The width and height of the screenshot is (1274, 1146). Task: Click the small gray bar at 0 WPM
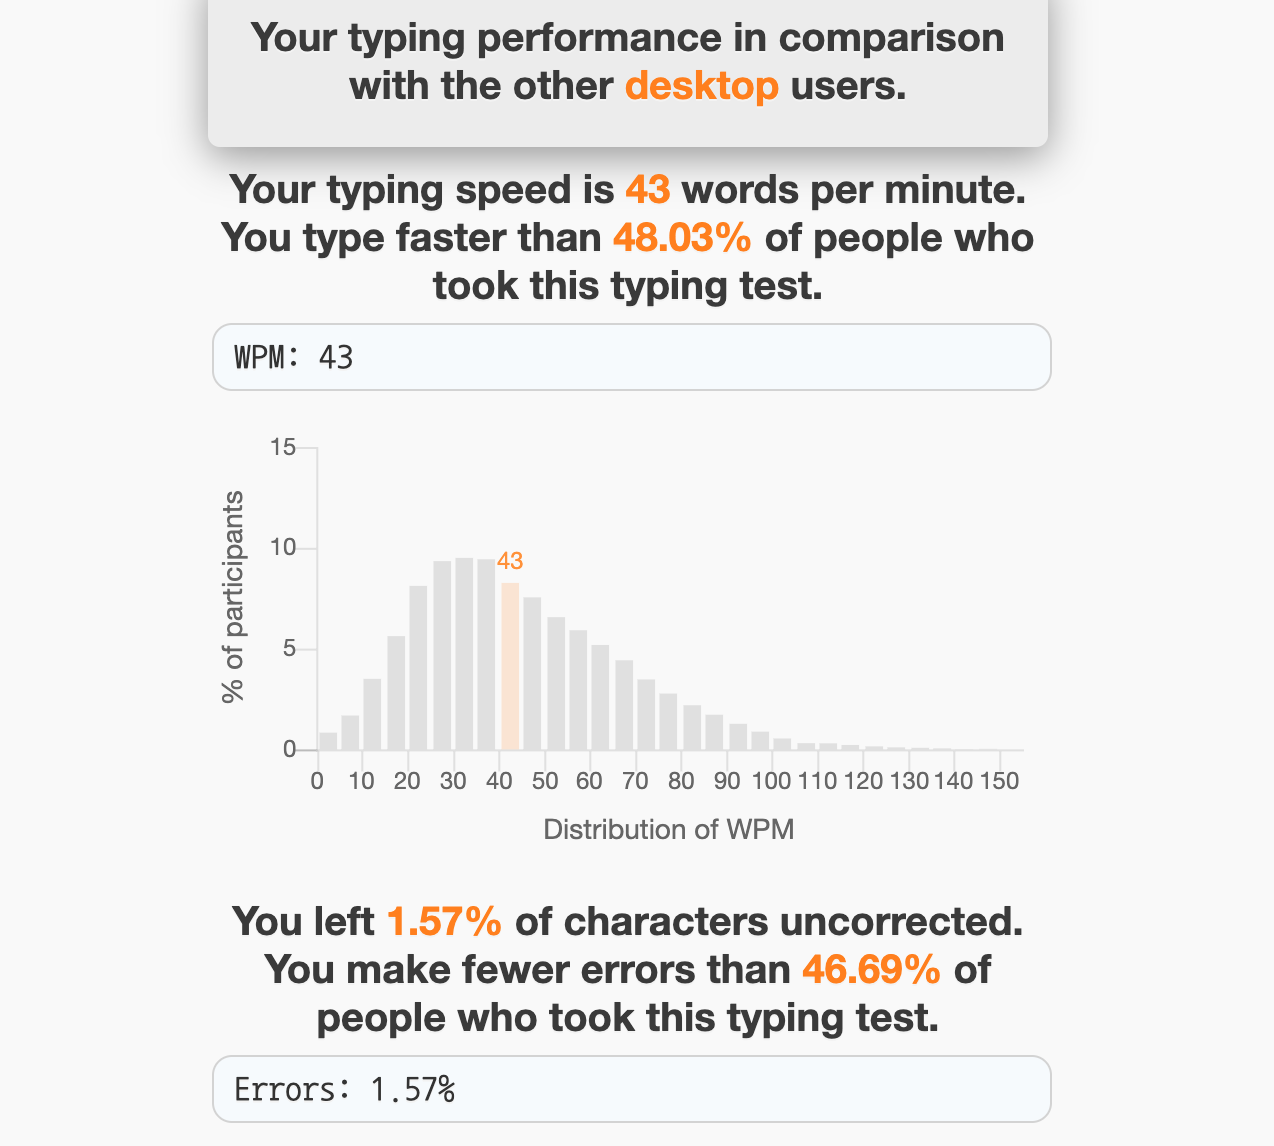328,741
